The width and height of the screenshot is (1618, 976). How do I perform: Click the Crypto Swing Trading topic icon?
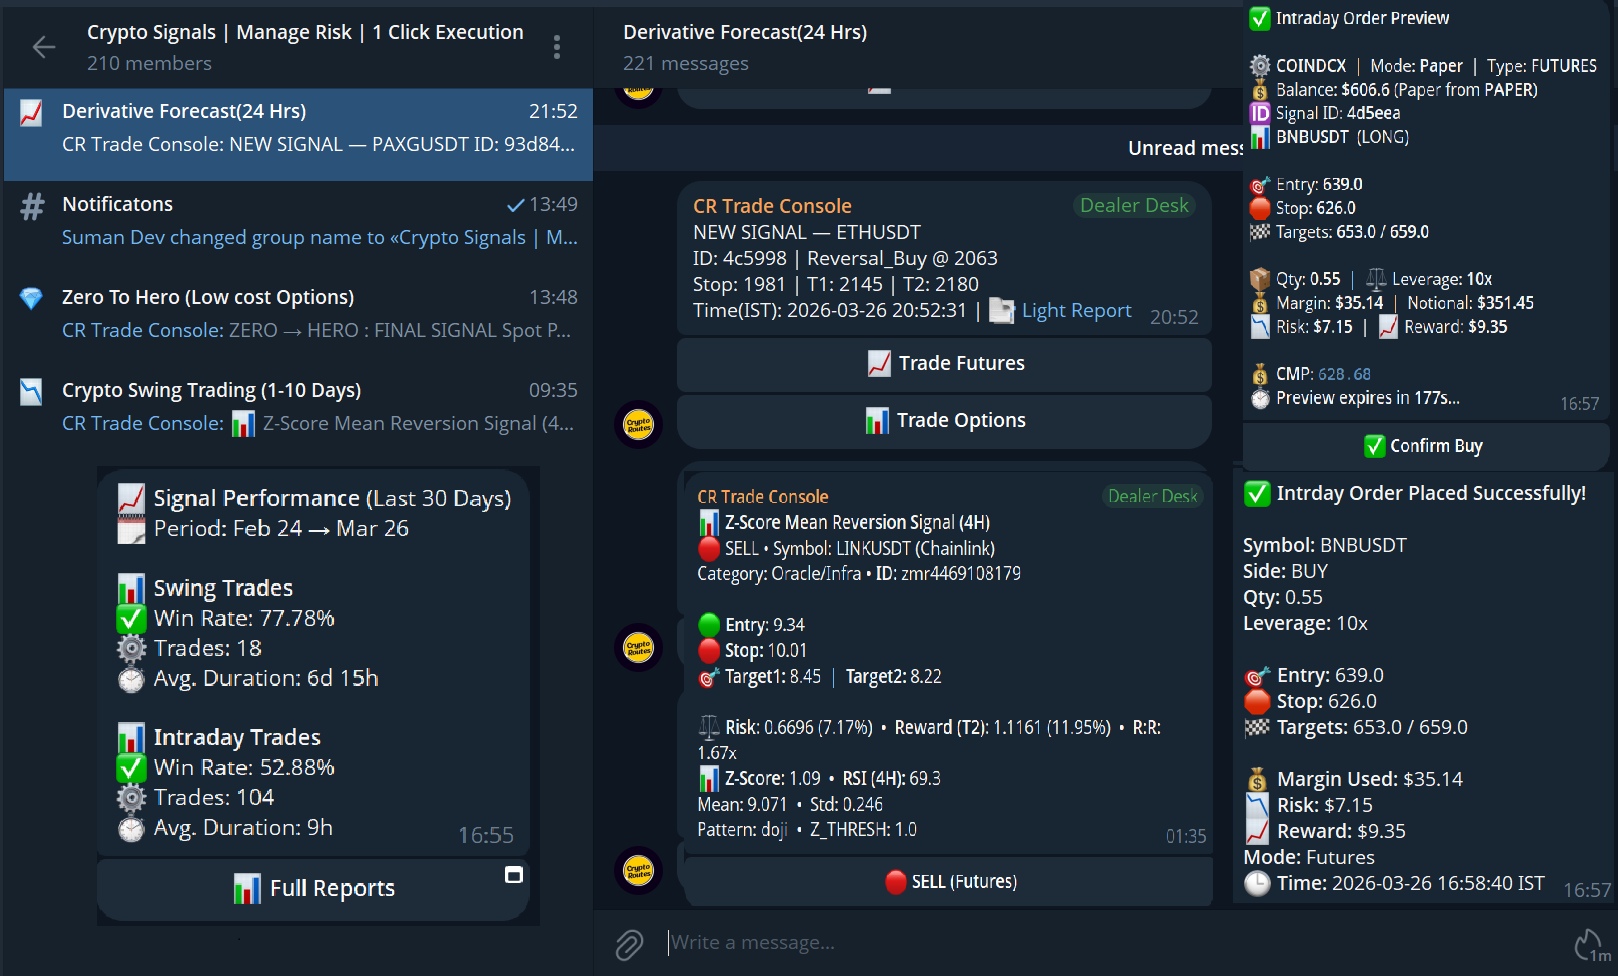[x=32, y=392]
